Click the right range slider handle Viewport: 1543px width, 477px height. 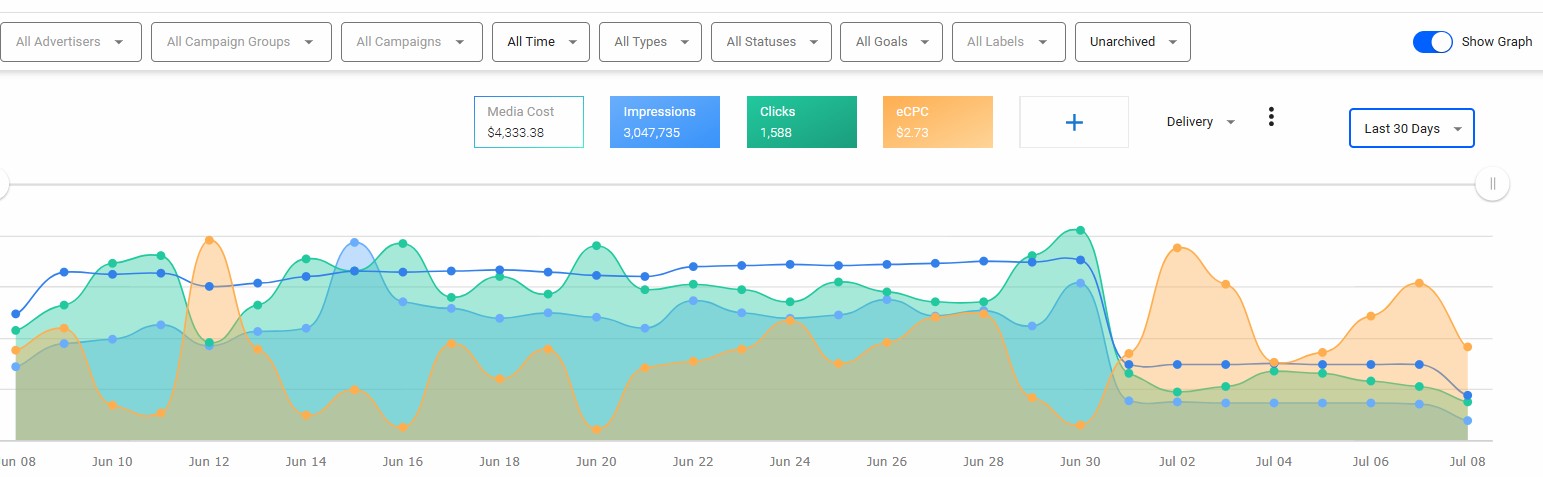(x=1492, y=184)
